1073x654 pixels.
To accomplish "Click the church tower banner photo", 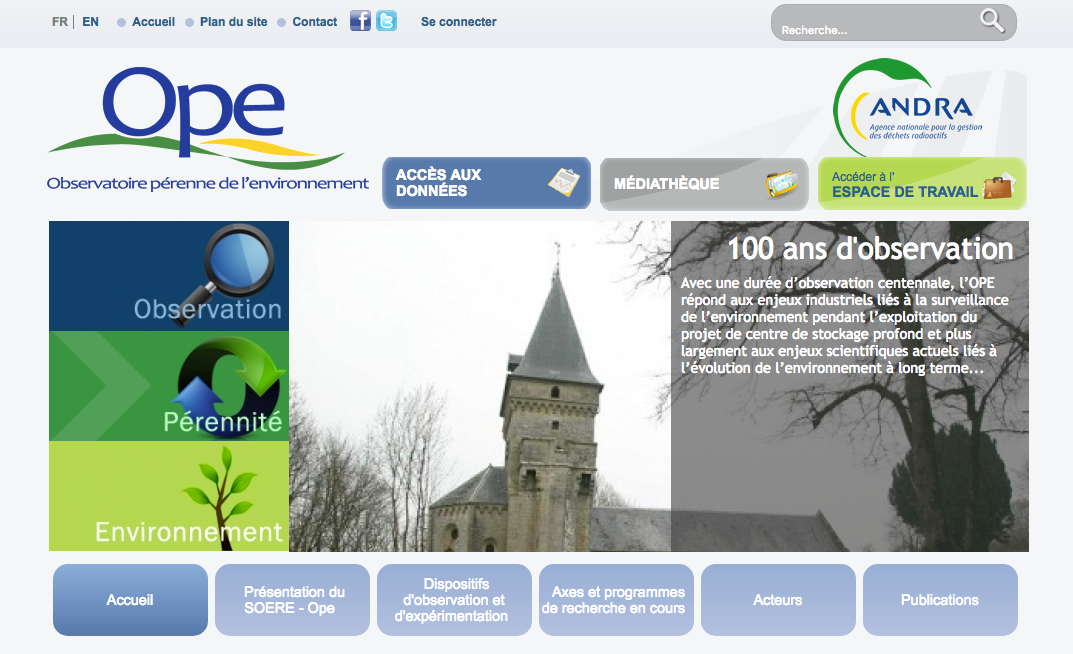I will click(x=480, y=386).
